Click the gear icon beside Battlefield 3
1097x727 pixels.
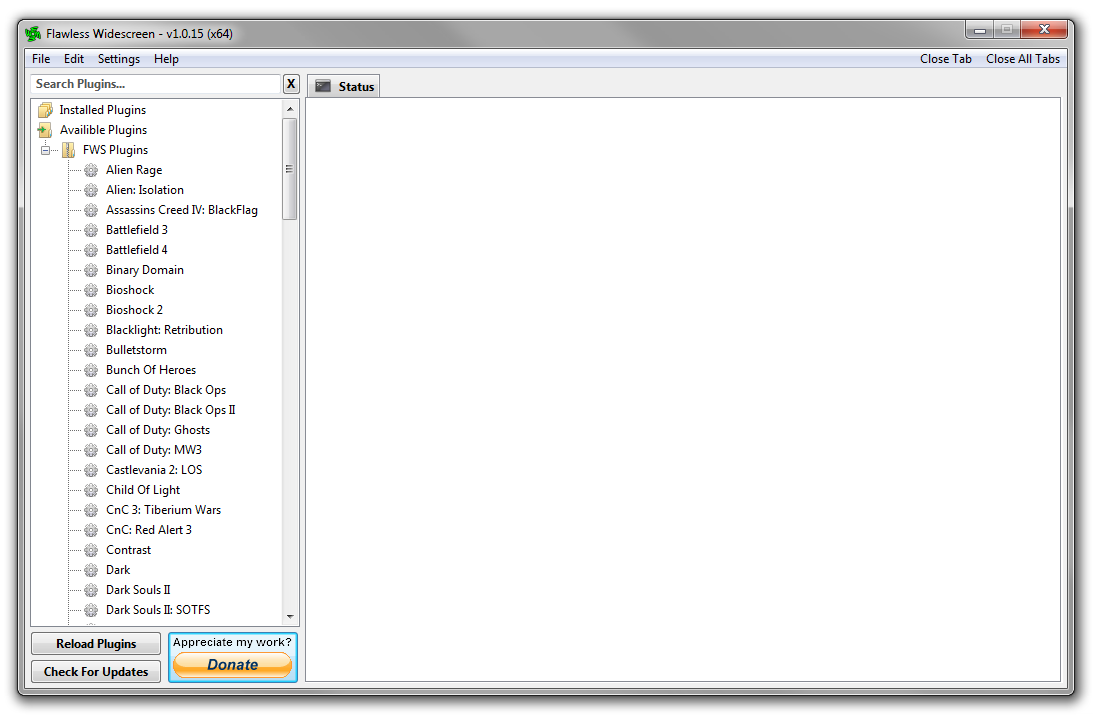[91, 230]
